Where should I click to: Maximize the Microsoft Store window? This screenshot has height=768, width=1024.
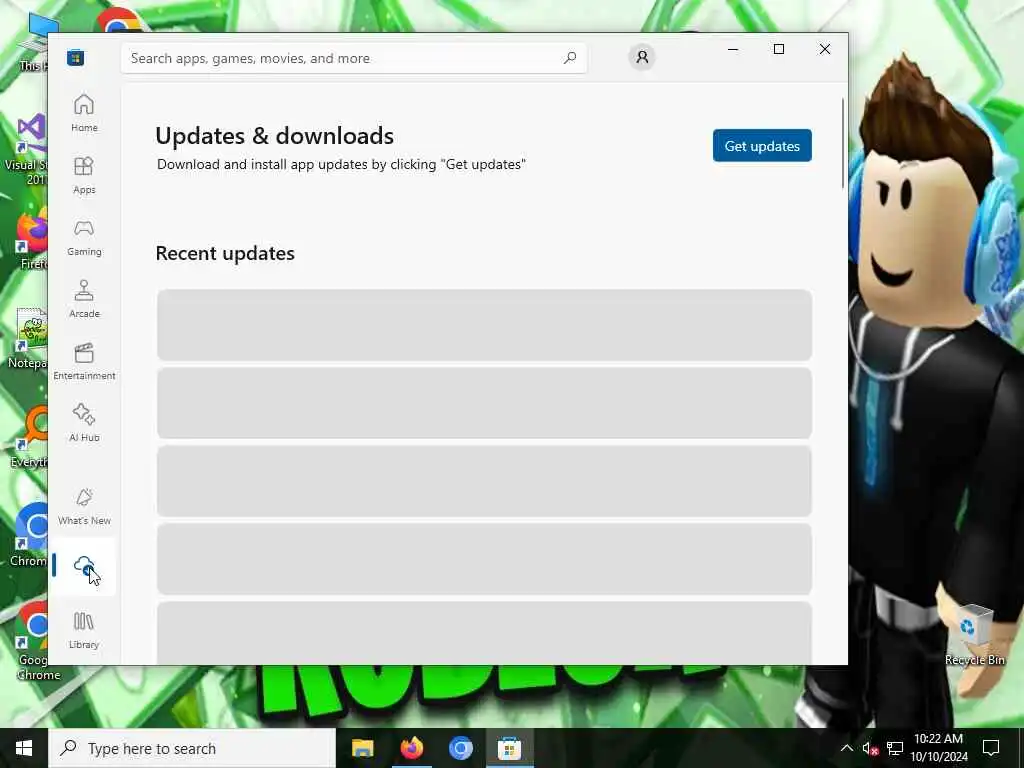(x=778, y=49)
